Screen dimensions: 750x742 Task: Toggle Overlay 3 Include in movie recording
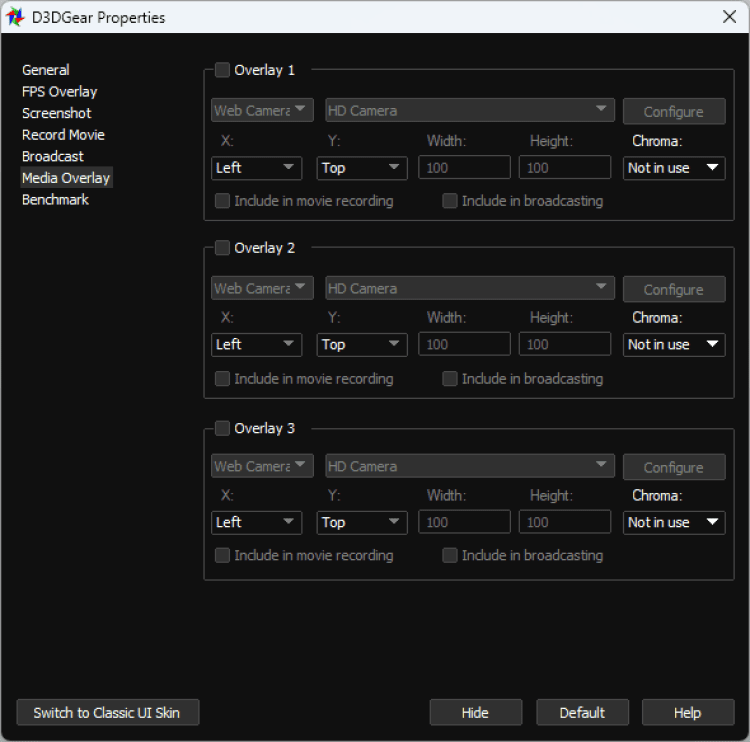[x=222, y=555]
